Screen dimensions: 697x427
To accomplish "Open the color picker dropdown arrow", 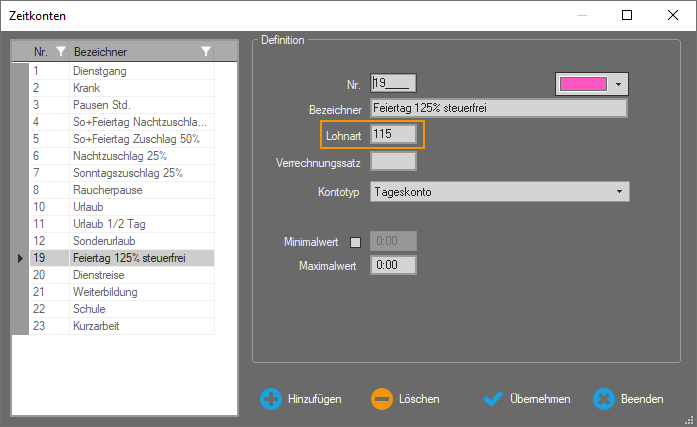I will pos(619,84).
